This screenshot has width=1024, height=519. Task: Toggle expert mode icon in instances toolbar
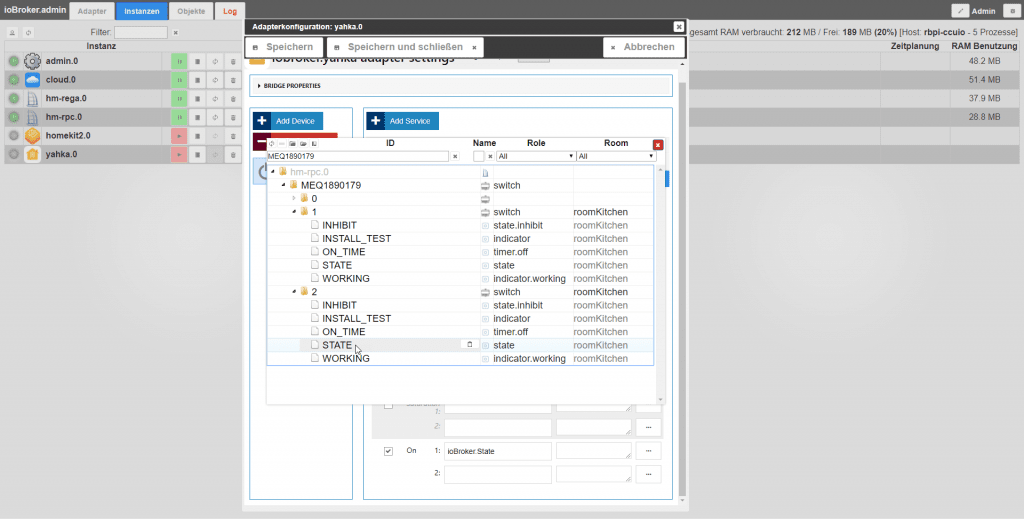[x=12, y=33]
